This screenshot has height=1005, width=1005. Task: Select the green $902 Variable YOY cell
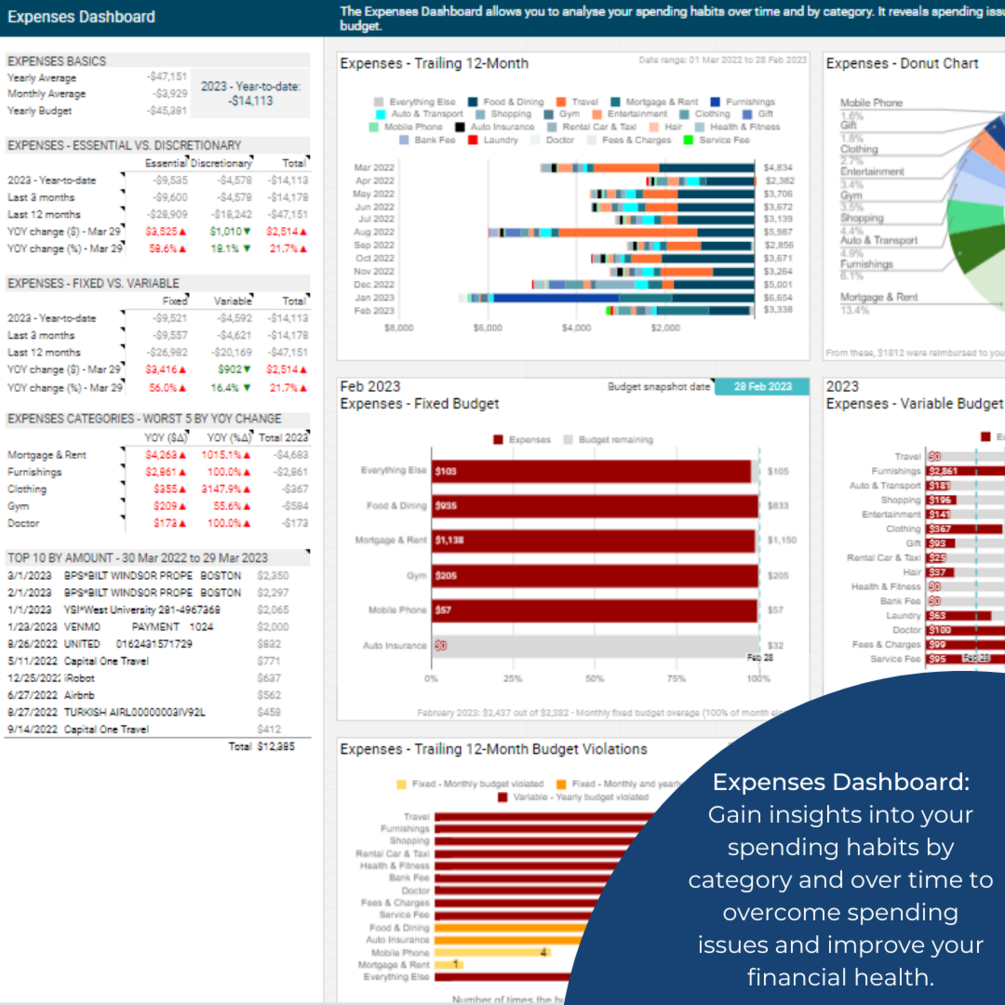pos(234,369)
